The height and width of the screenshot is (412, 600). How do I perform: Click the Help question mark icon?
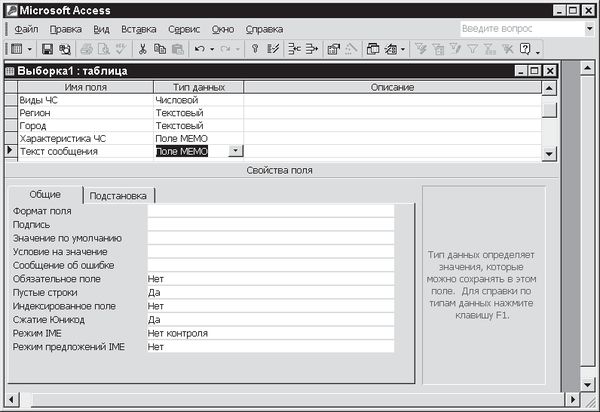click(x=526, y=48)
